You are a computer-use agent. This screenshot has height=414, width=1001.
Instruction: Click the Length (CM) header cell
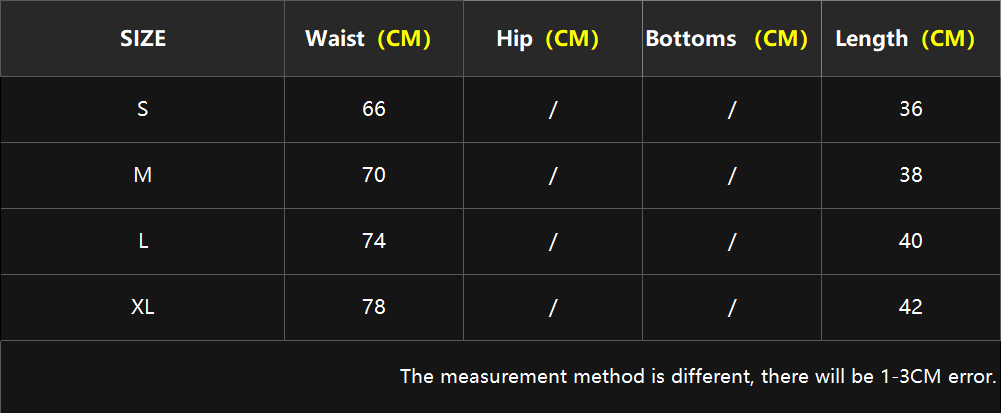click(911, 39)
